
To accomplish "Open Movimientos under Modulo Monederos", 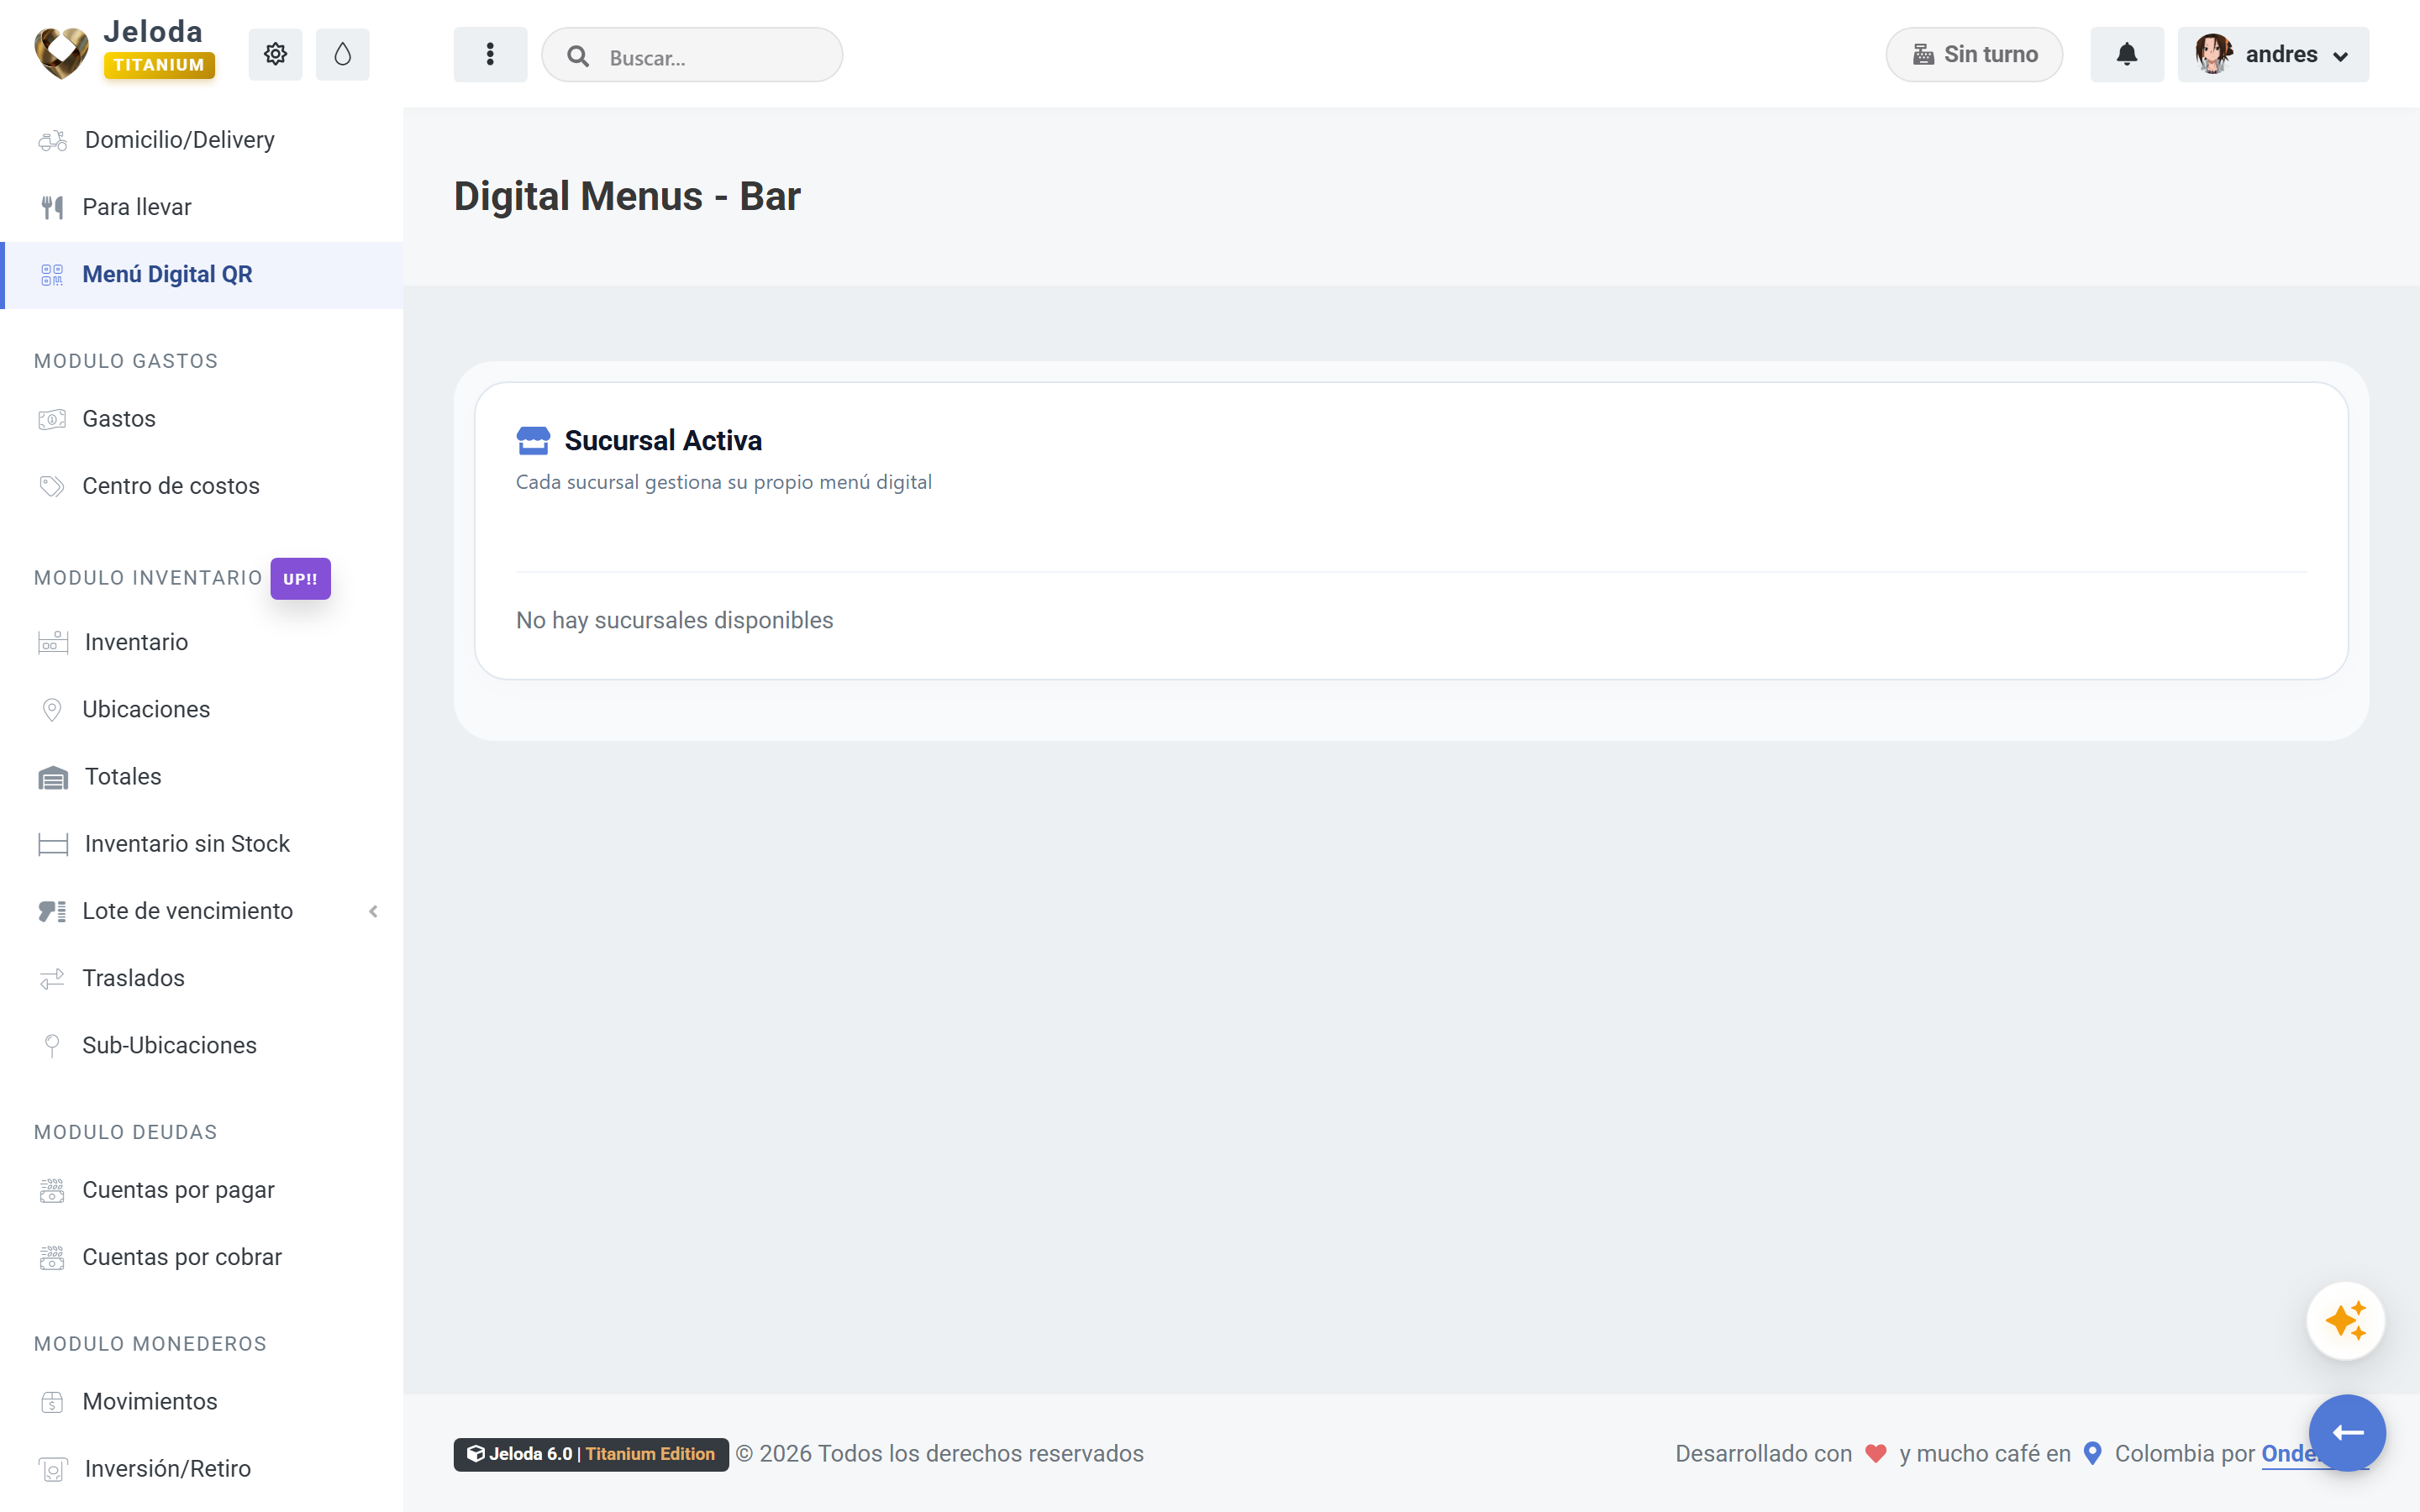I will pyautogui.click(x=202, y=1401).
